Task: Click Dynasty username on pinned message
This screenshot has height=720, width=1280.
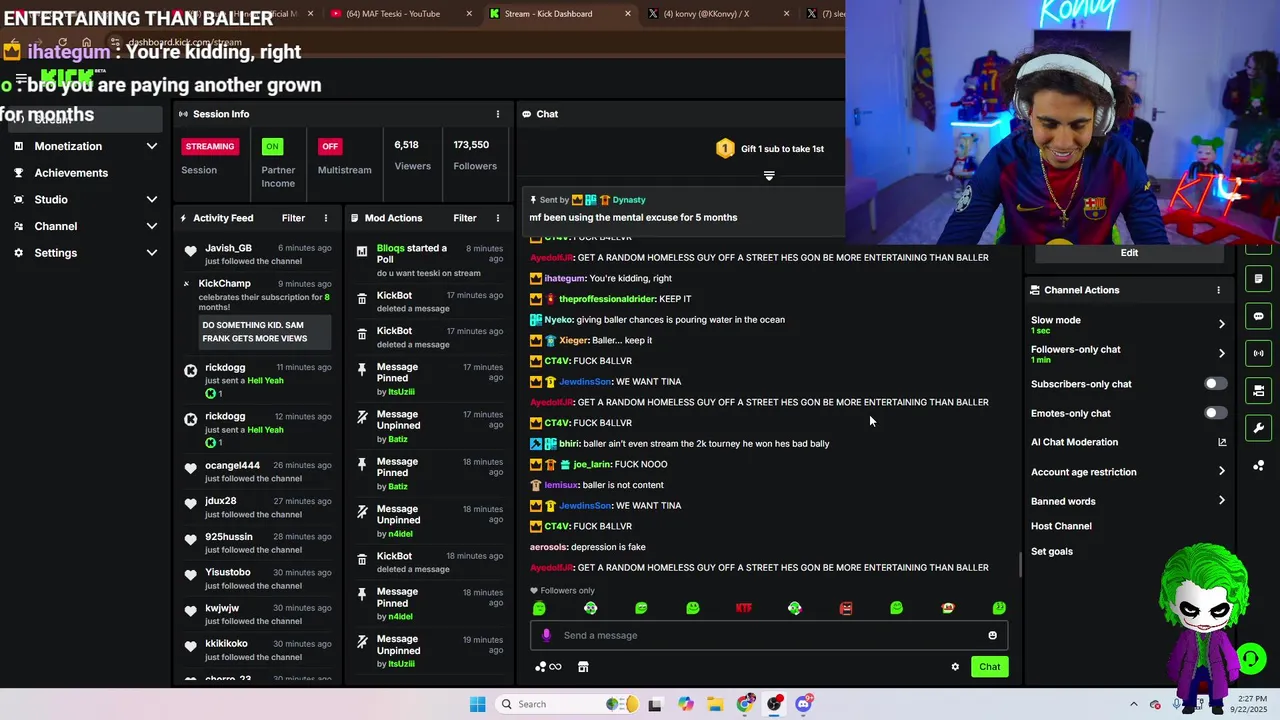Action: click(629, 200)
